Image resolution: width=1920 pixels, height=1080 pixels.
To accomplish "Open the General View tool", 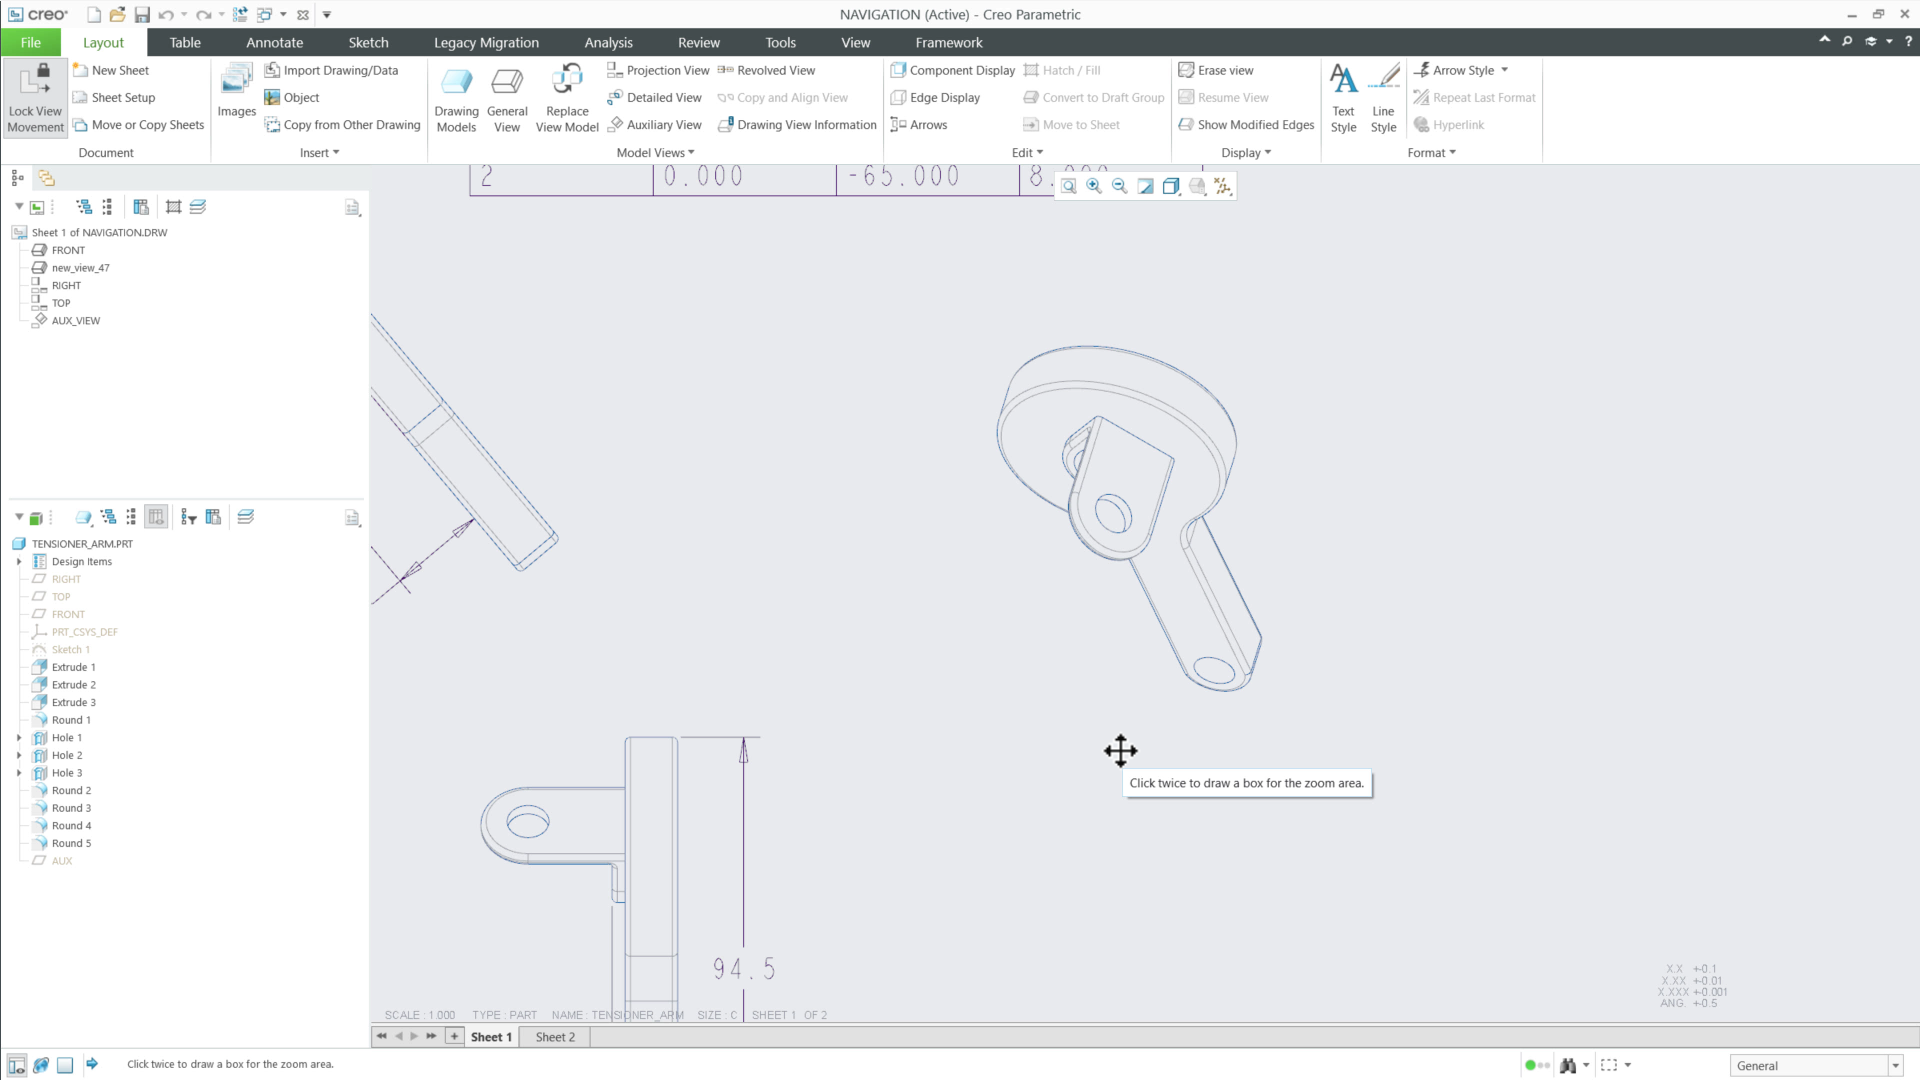I will [507, 96].
